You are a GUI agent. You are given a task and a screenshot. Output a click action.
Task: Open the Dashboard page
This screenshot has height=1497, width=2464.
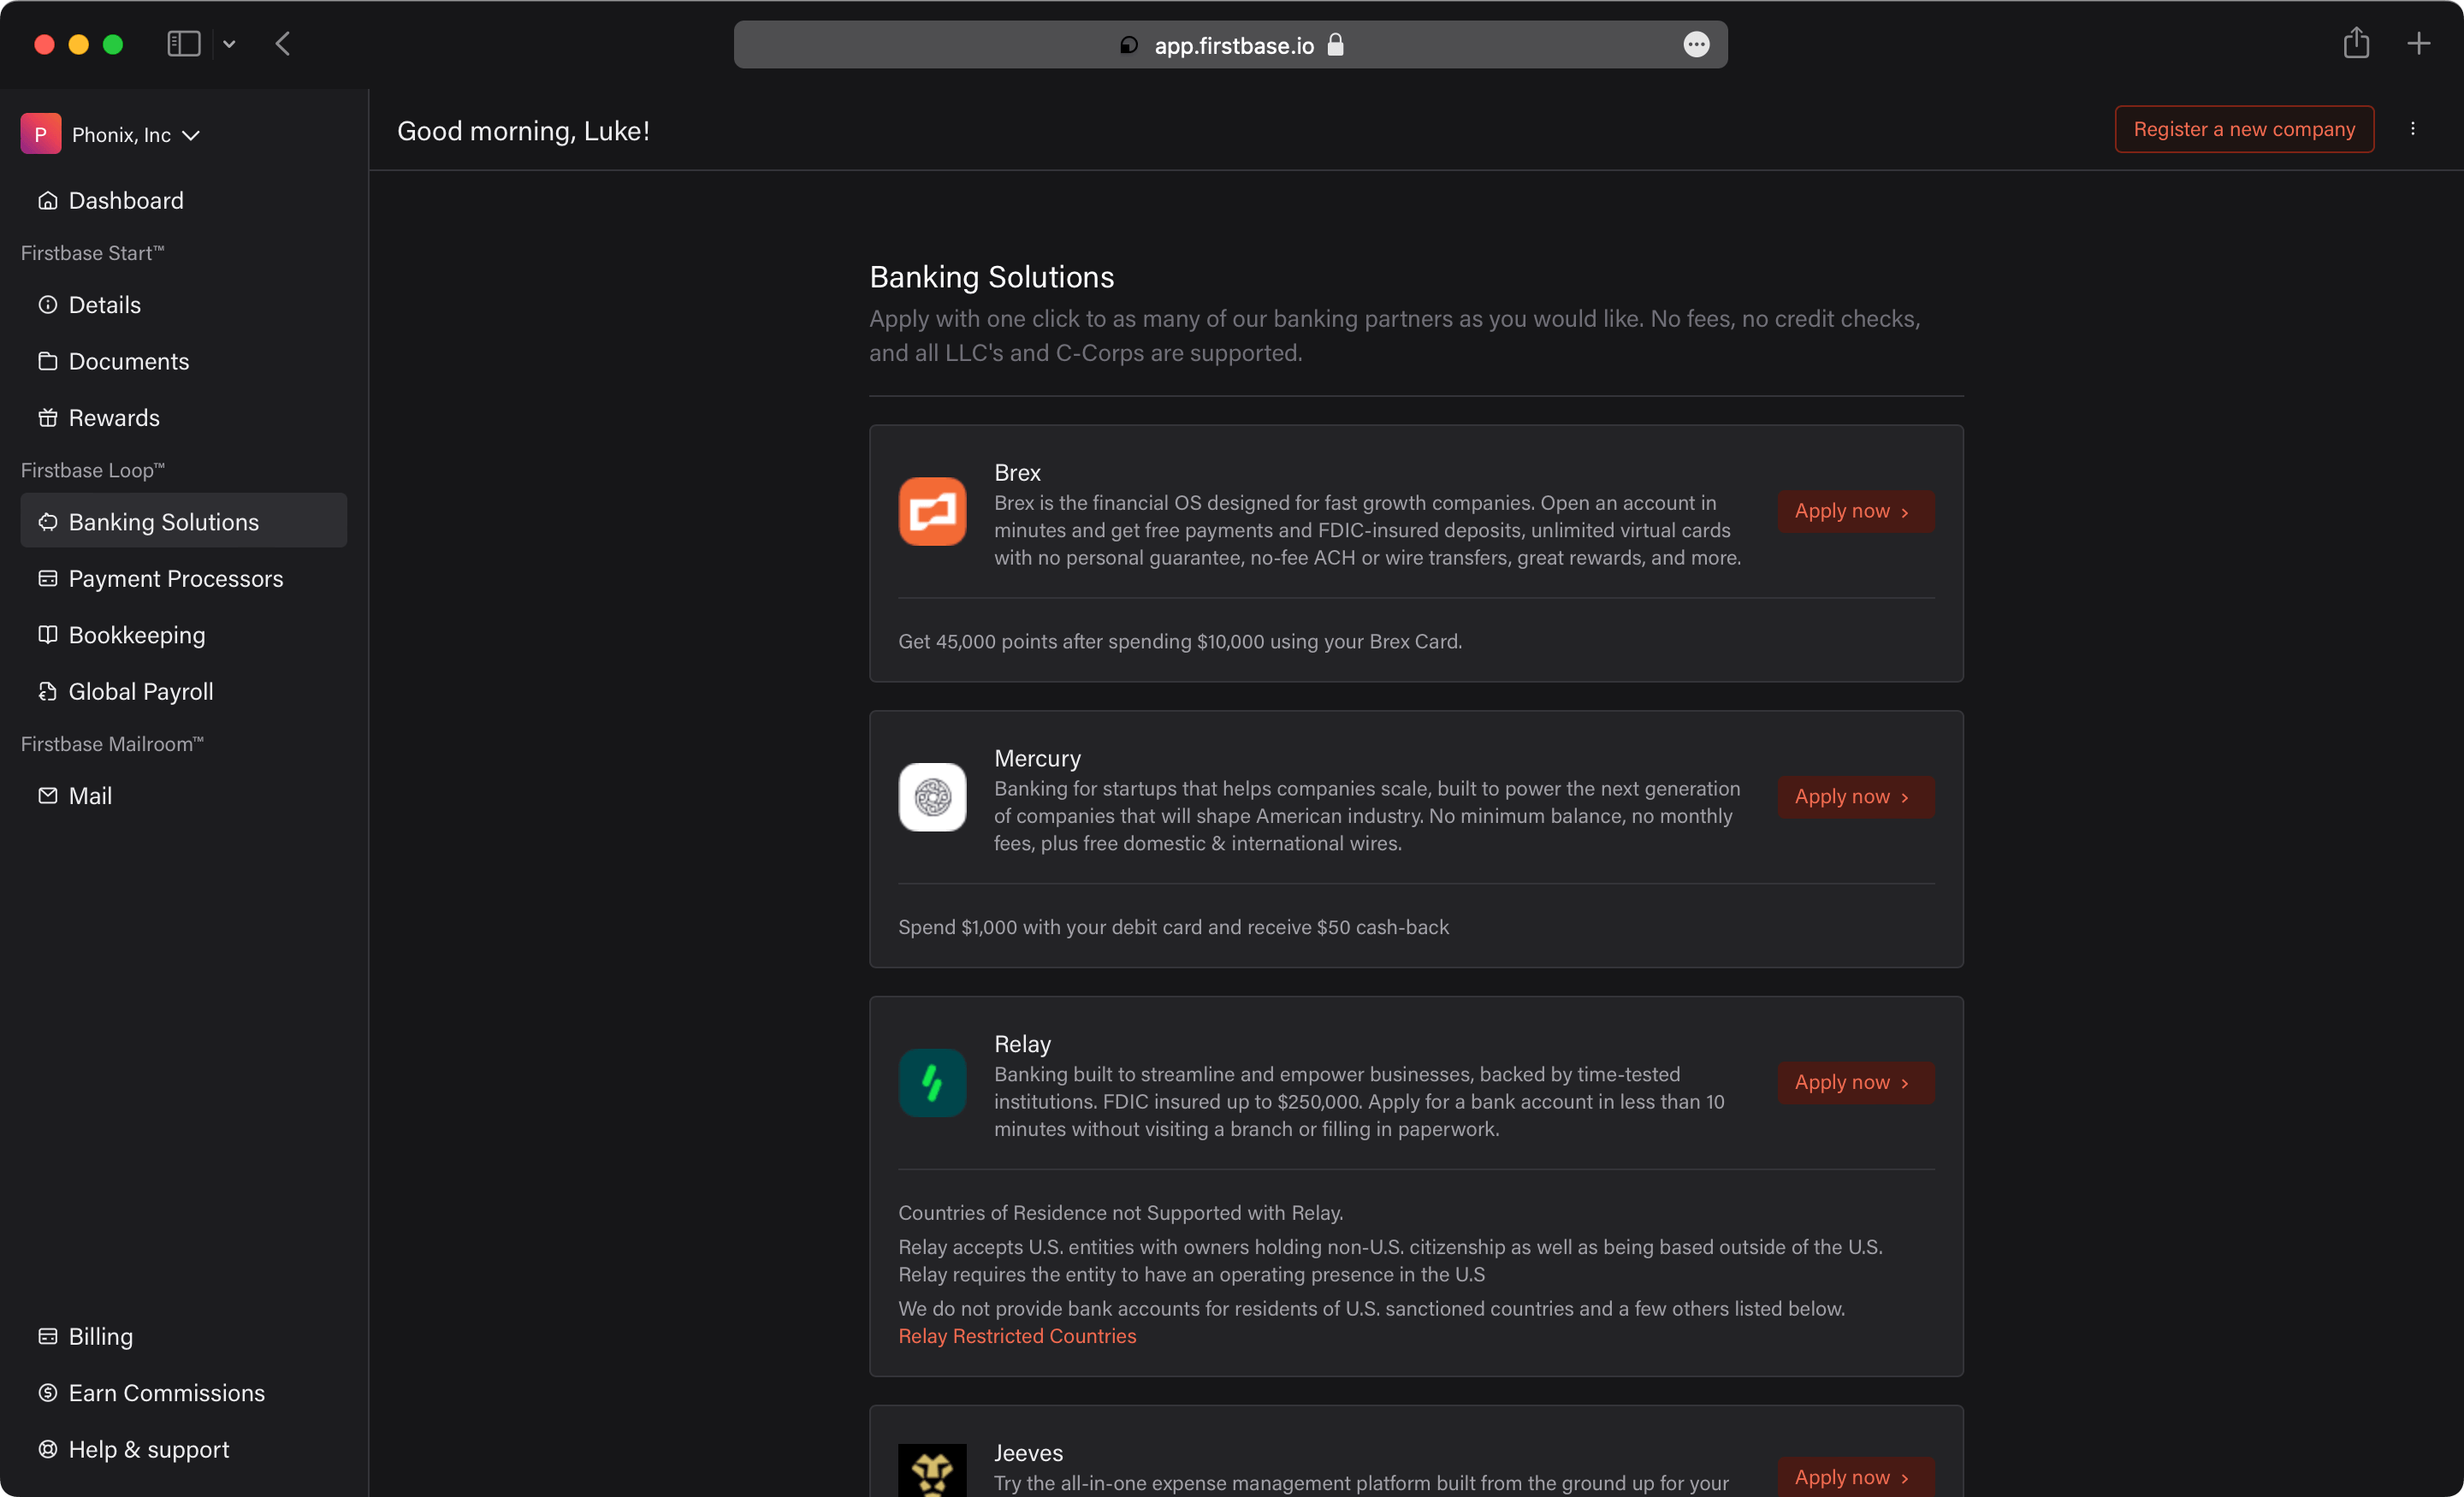(183, 200)
